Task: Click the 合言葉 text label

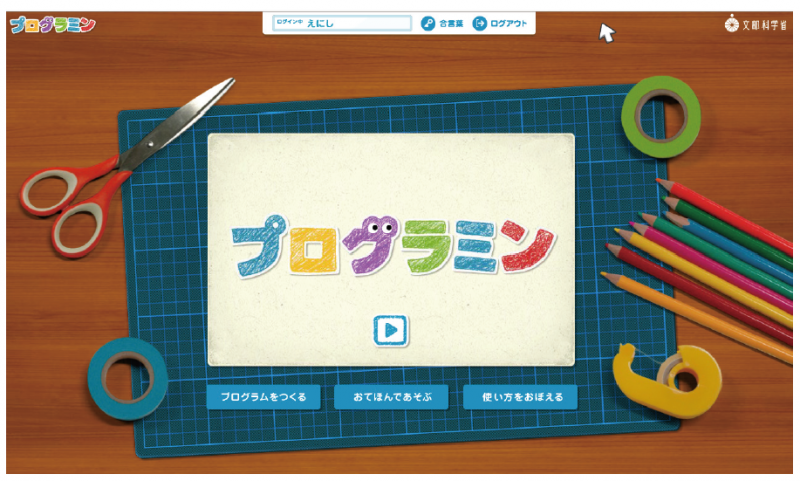Action: point(451,23)
